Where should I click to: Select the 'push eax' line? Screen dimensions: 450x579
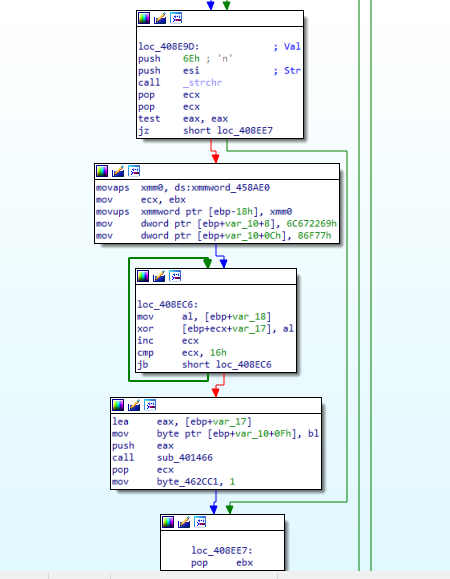[x=143, y=446]
